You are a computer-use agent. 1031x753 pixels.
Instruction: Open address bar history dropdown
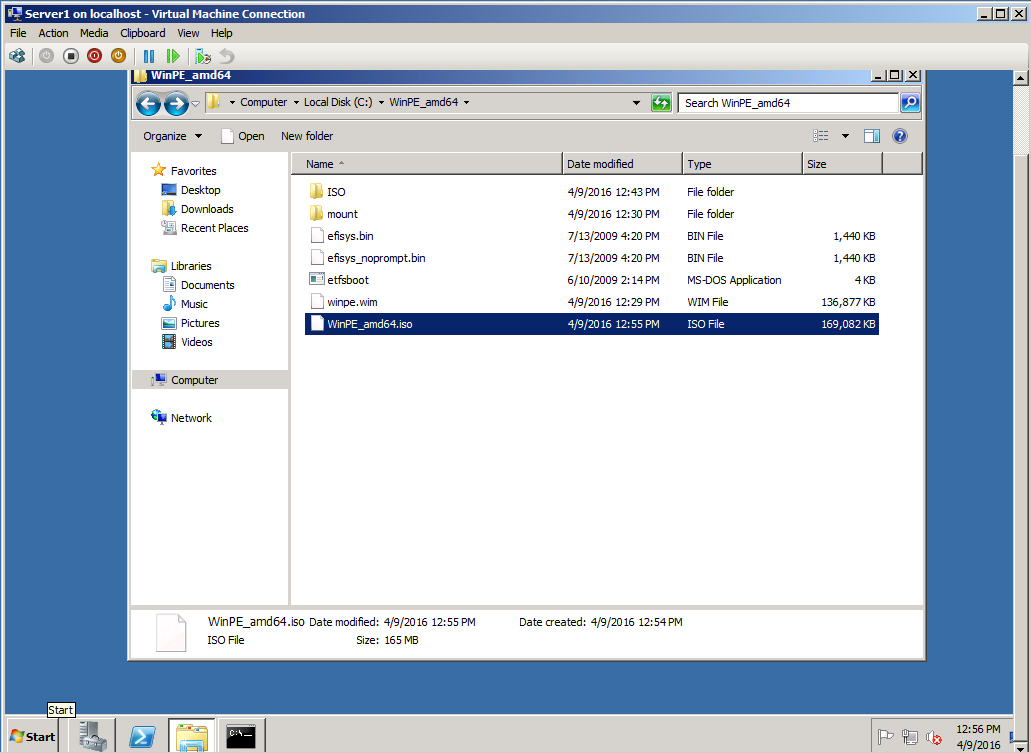pos(636,103)
